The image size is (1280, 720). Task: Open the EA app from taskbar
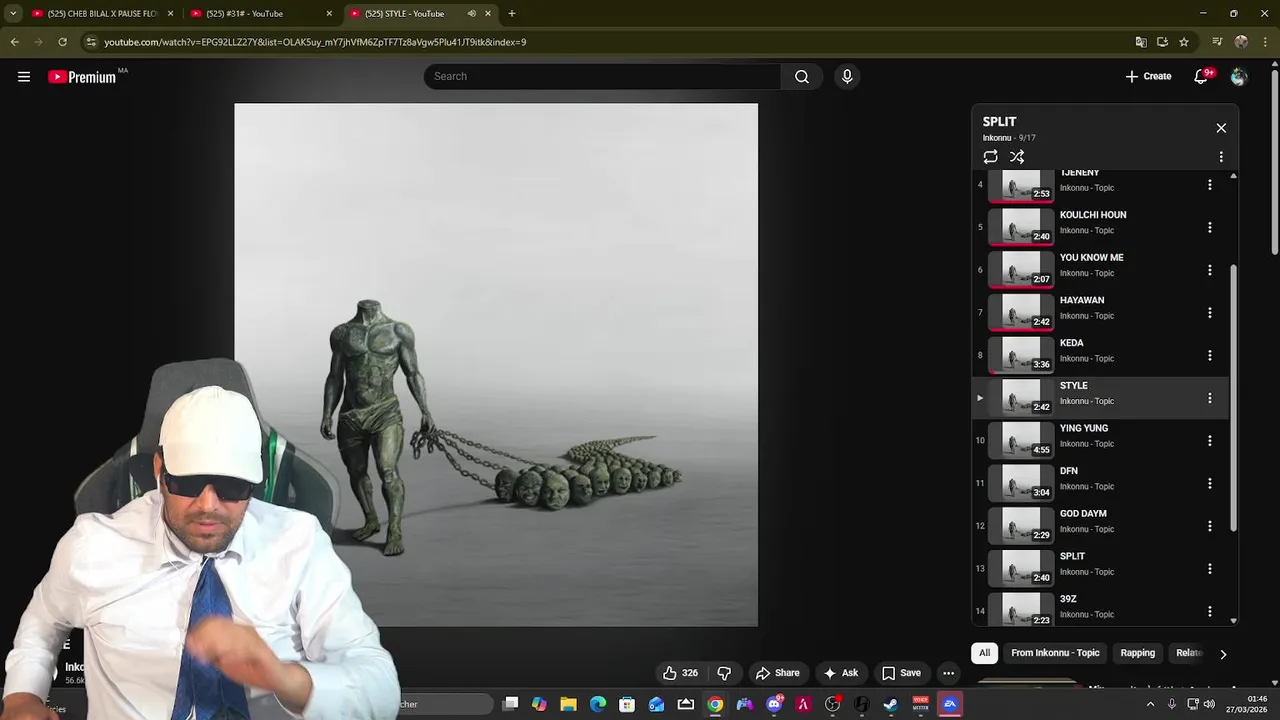(950, 704)
